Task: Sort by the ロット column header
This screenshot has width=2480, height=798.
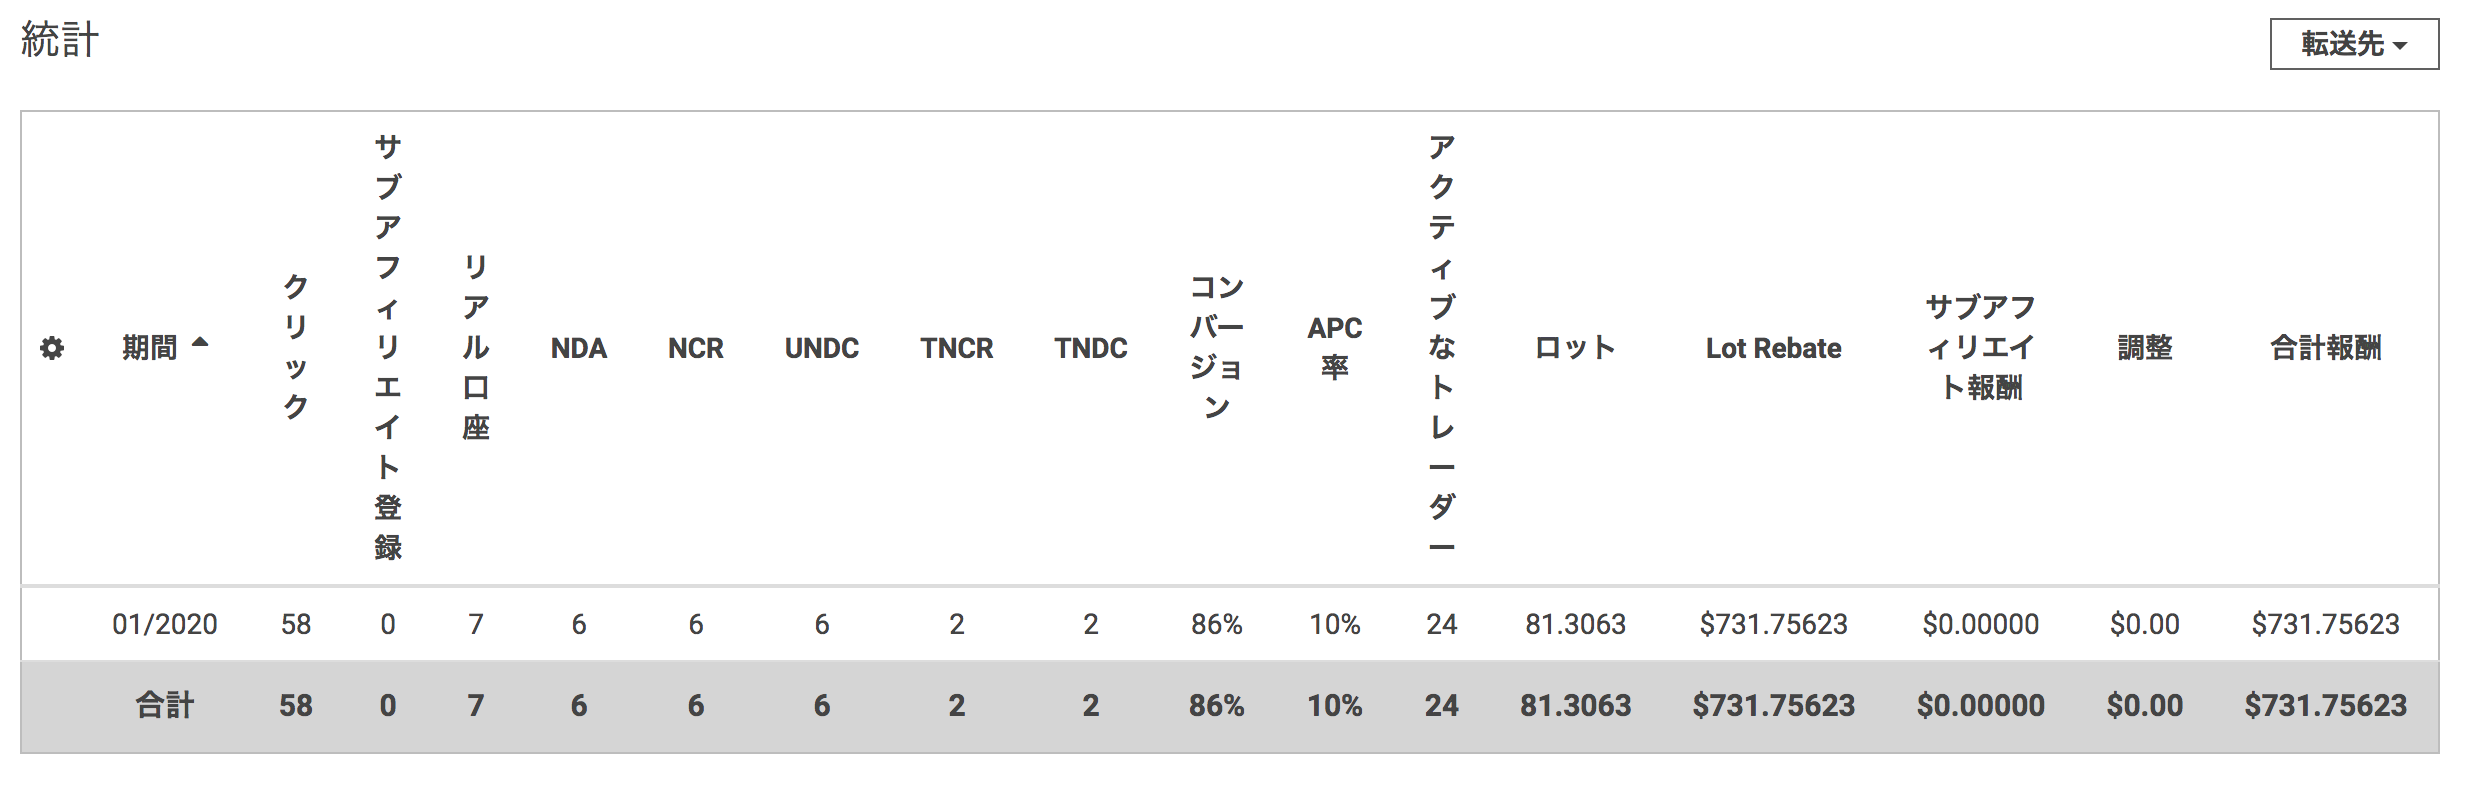Action: pos(1575,348)
